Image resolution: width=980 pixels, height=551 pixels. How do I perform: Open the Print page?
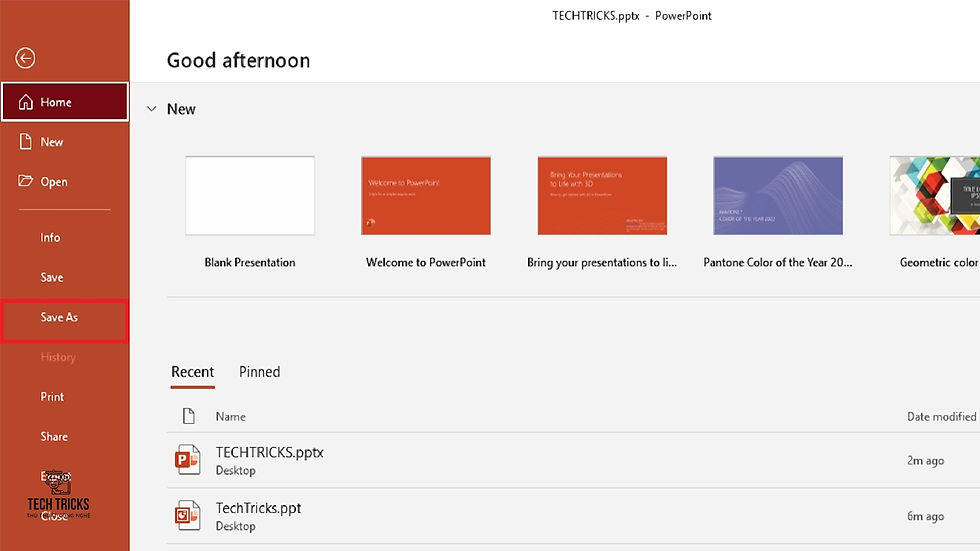[65, 397]
